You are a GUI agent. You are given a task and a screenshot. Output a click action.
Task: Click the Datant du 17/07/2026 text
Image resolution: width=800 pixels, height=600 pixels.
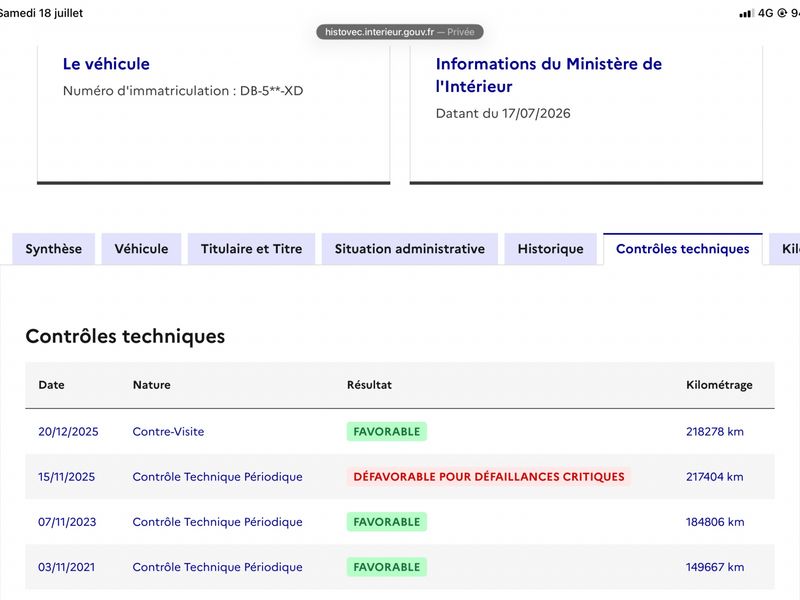[503, 113]
